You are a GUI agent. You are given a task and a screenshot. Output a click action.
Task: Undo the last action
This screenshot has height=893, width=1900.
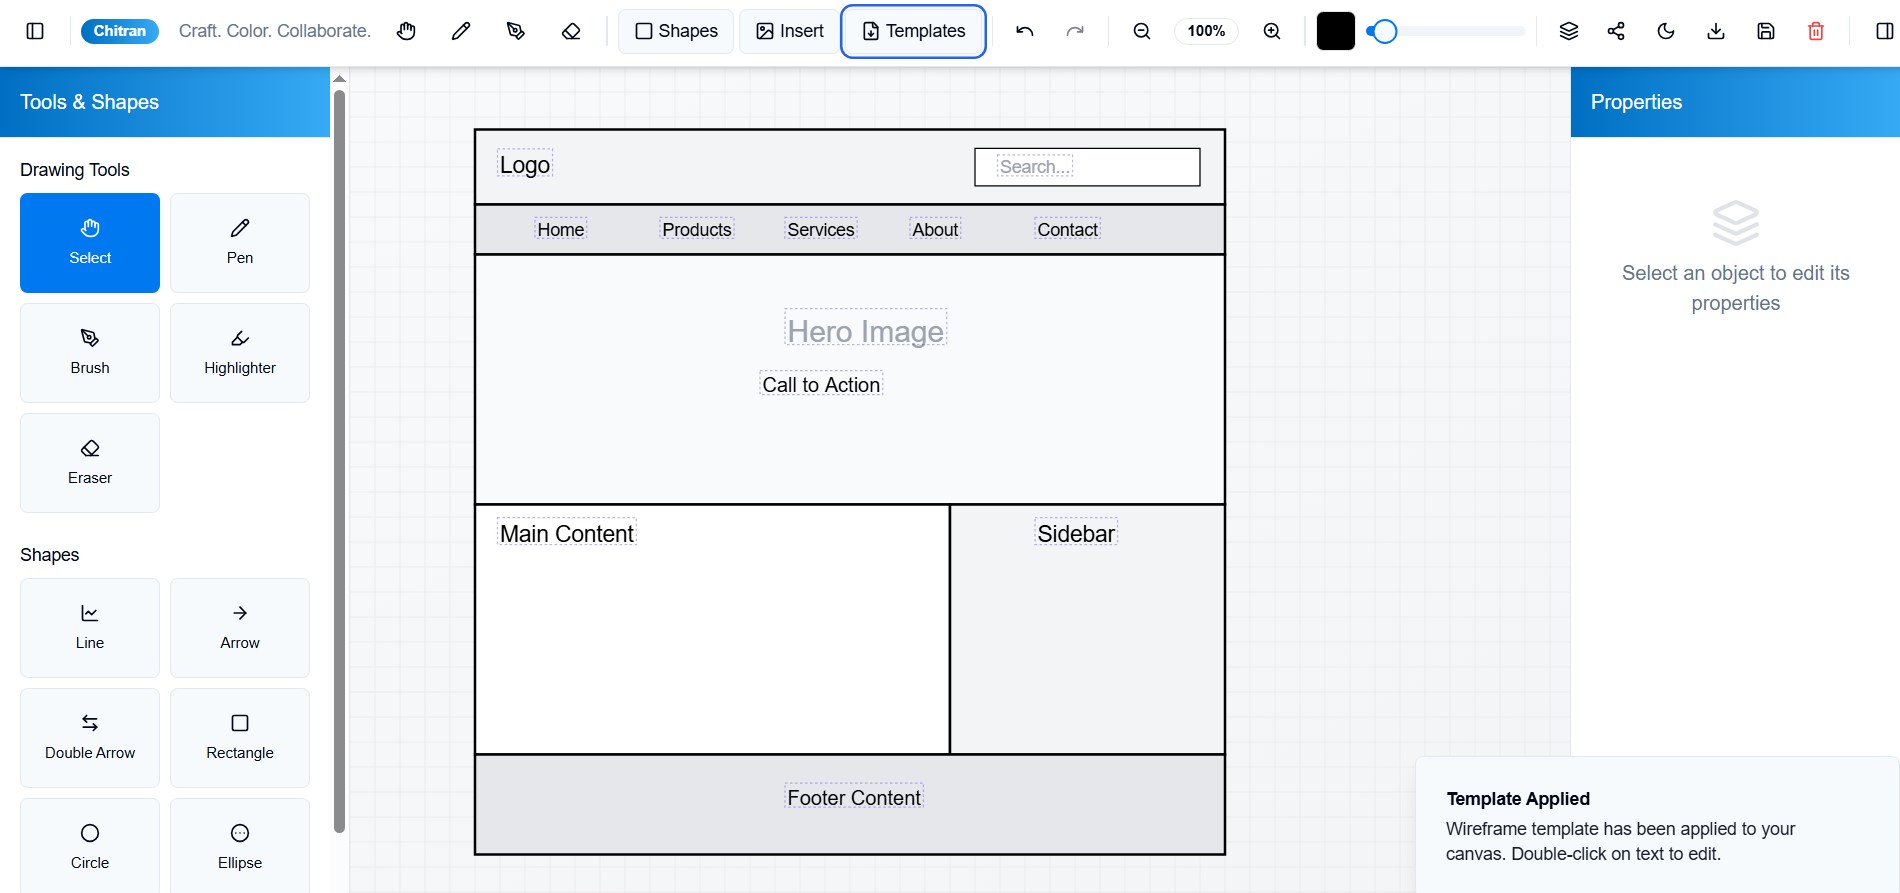click(1025, 31)
